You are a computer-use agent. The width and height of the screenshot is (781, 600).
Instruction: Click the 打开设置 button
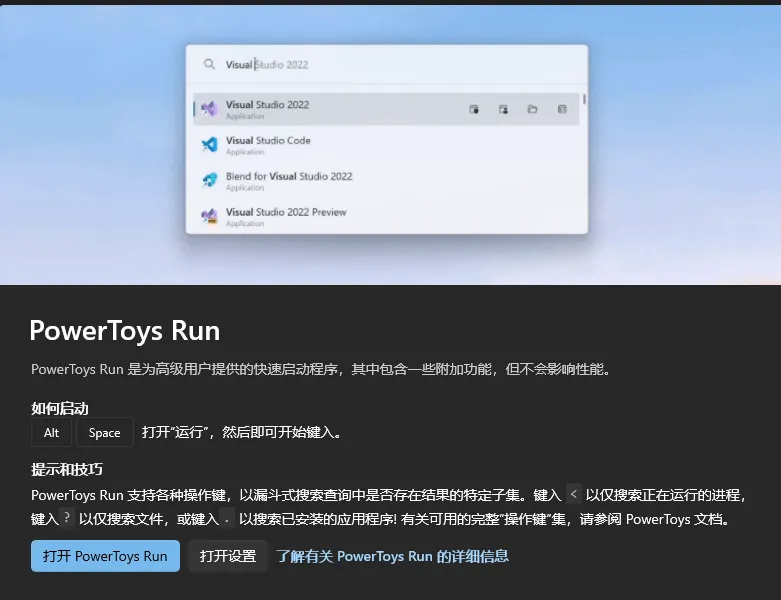[228, 556]
